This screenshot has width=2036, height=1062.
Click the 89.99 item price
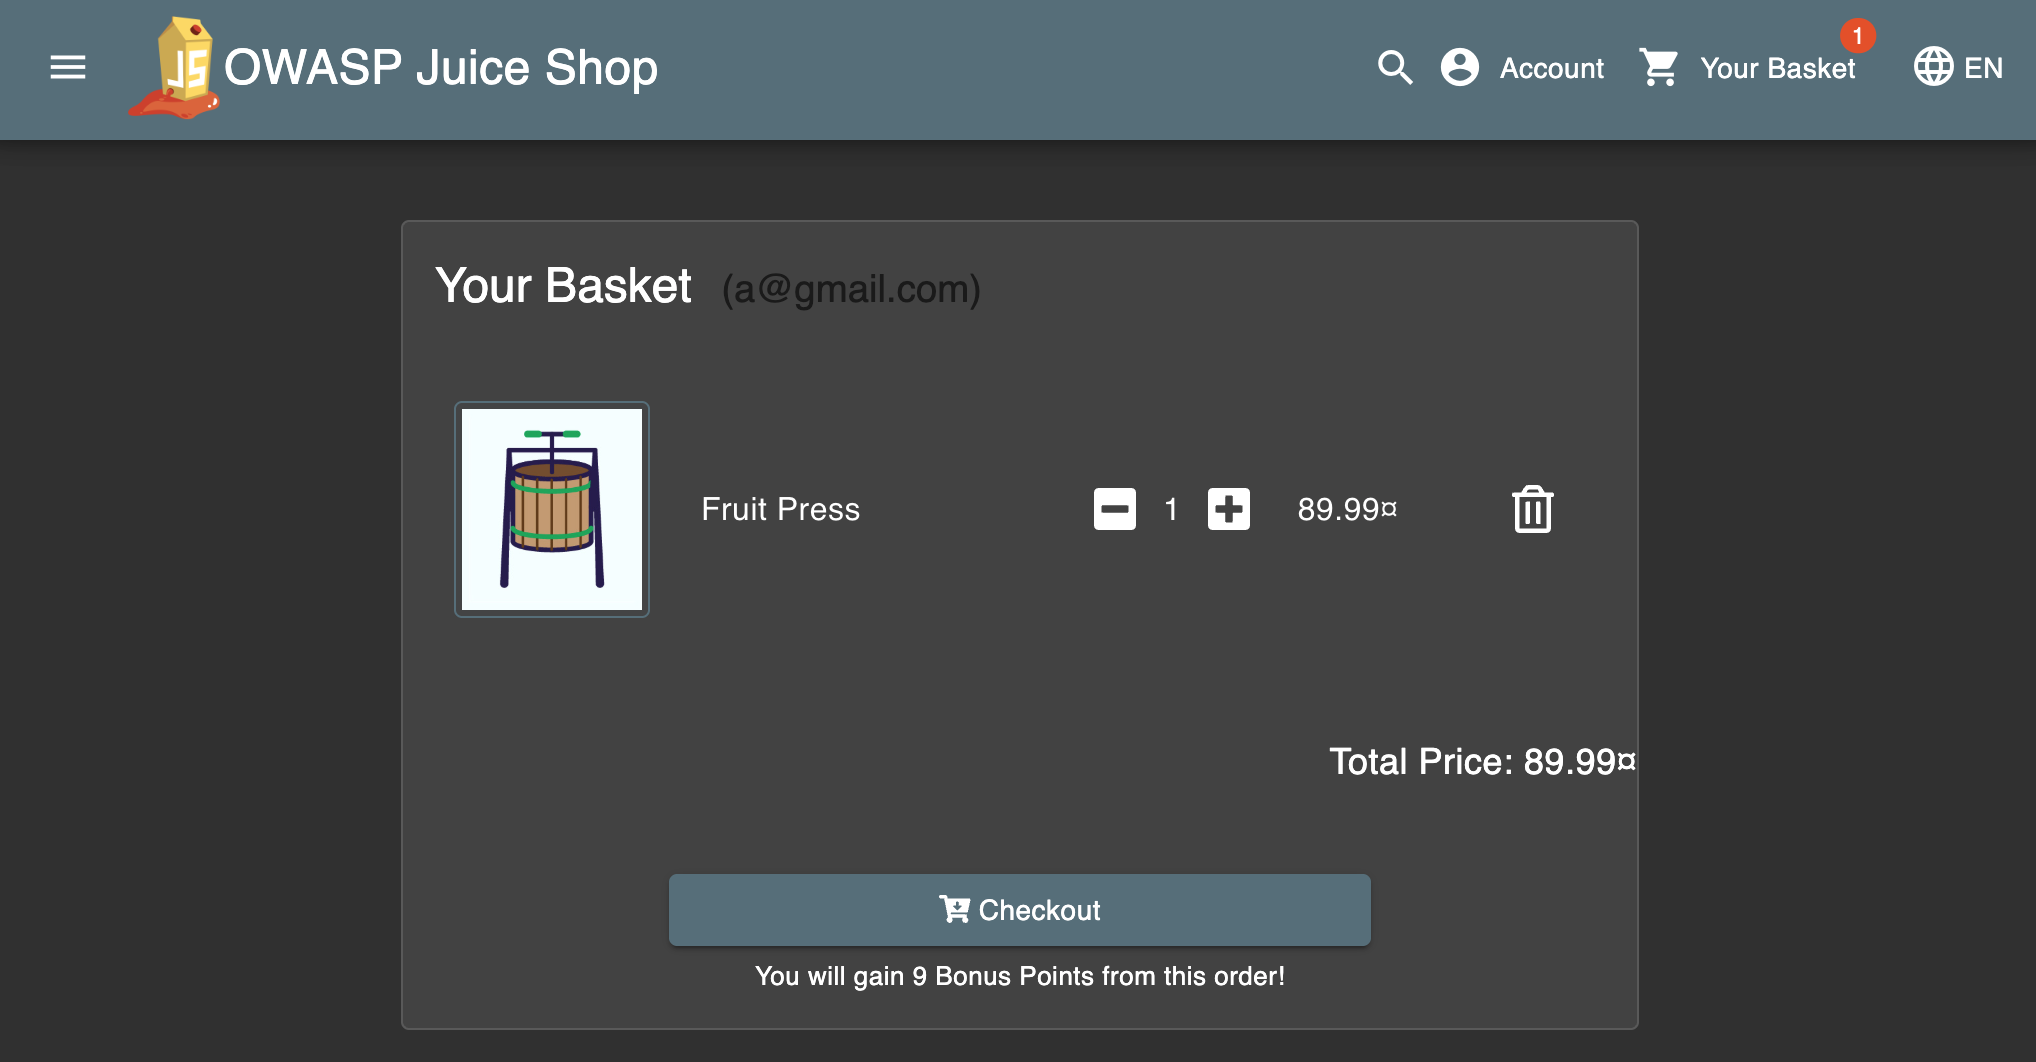click(1347, 509)
